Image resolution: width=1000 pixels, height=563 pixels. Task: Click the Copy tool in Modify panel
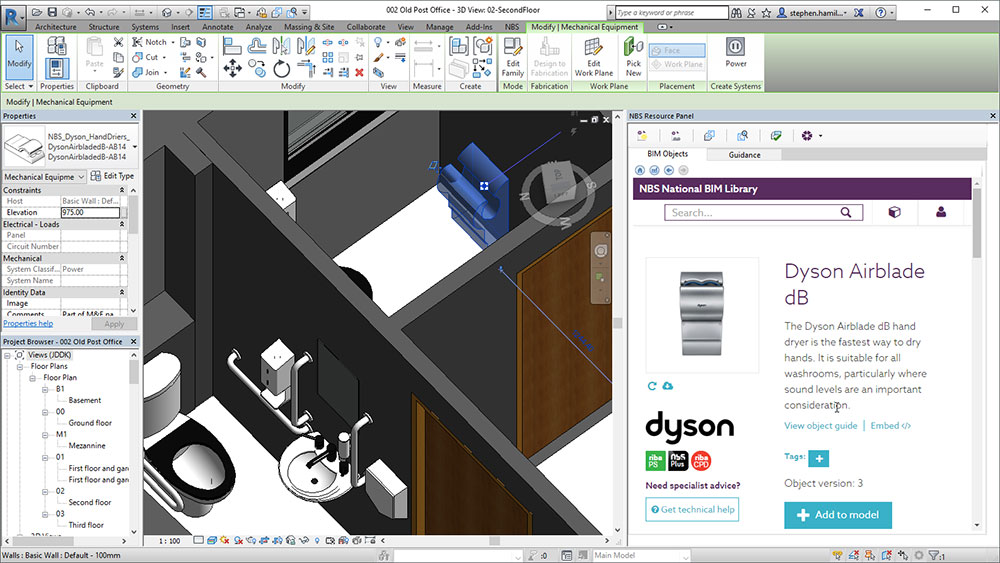coord(257,68)
